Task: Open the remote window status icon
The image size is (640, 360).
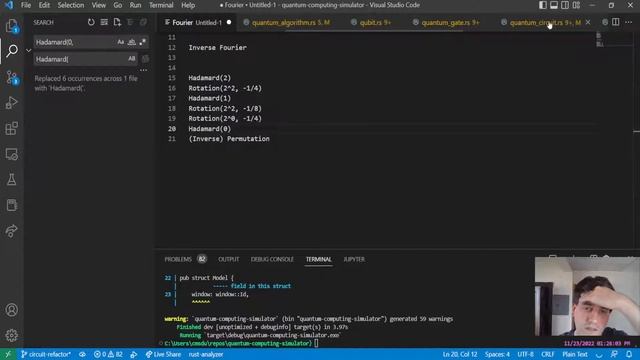Action: click(8, 354)
